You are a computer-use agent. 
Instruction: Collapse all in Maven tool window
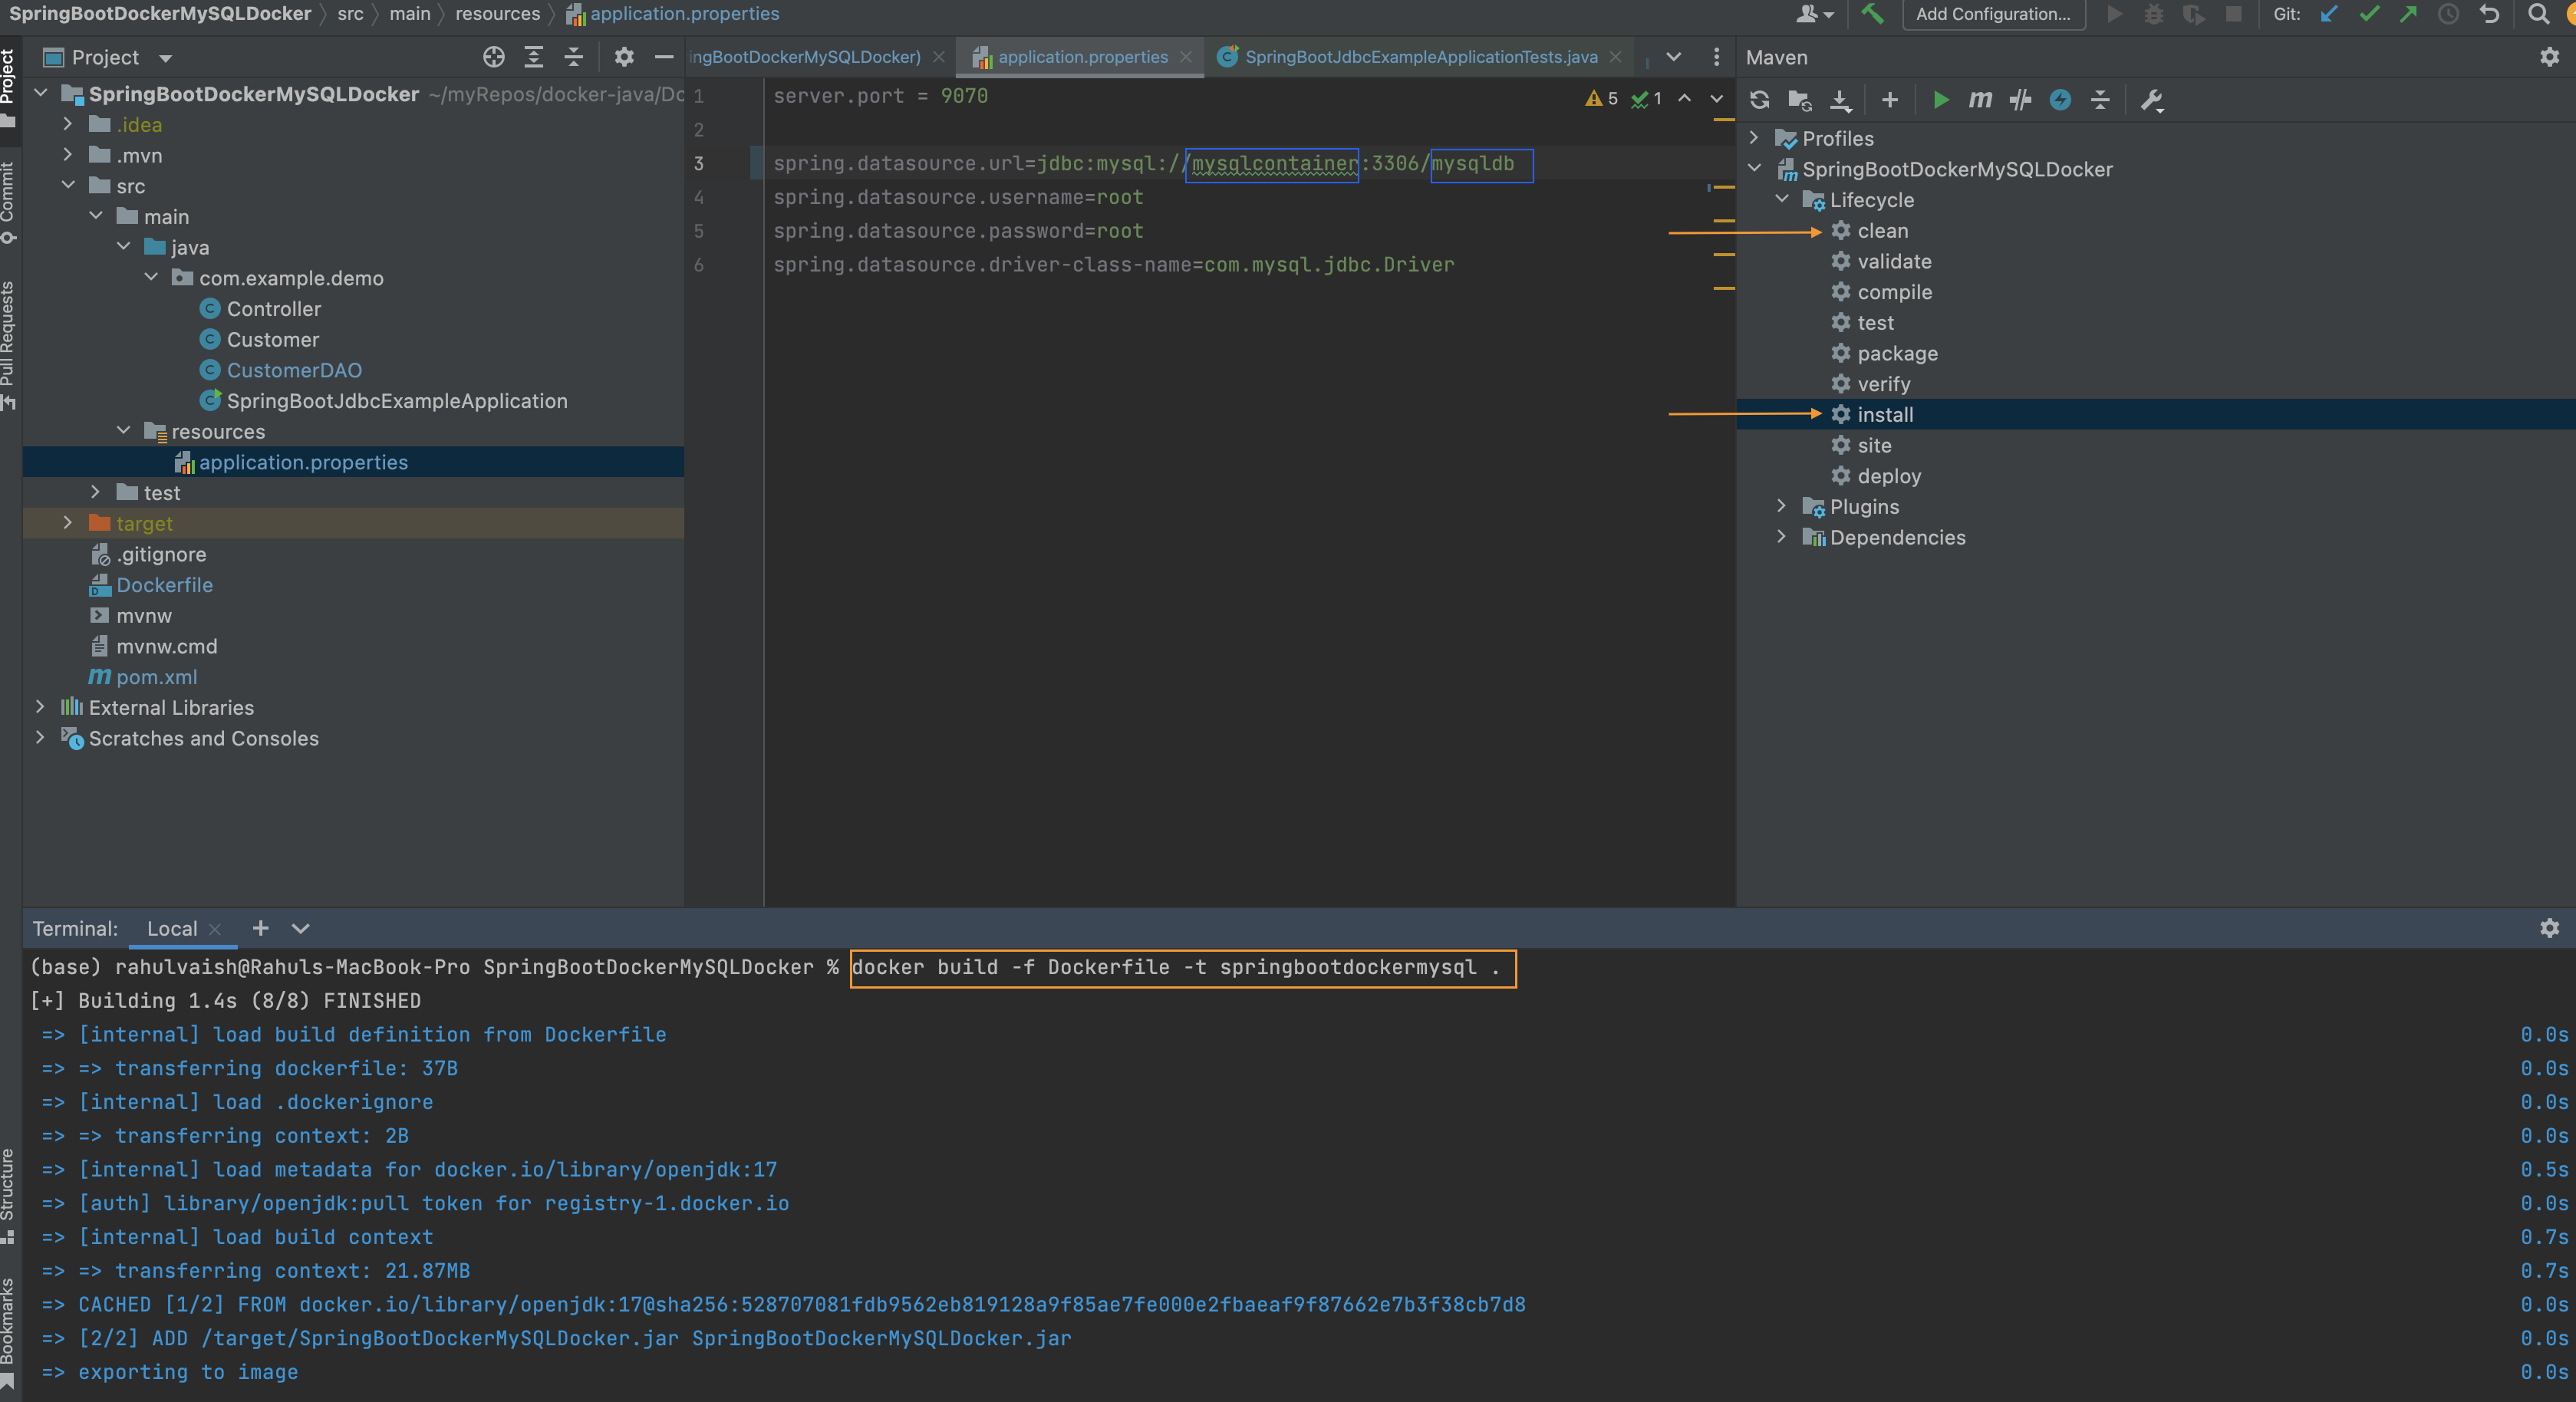2100,100
